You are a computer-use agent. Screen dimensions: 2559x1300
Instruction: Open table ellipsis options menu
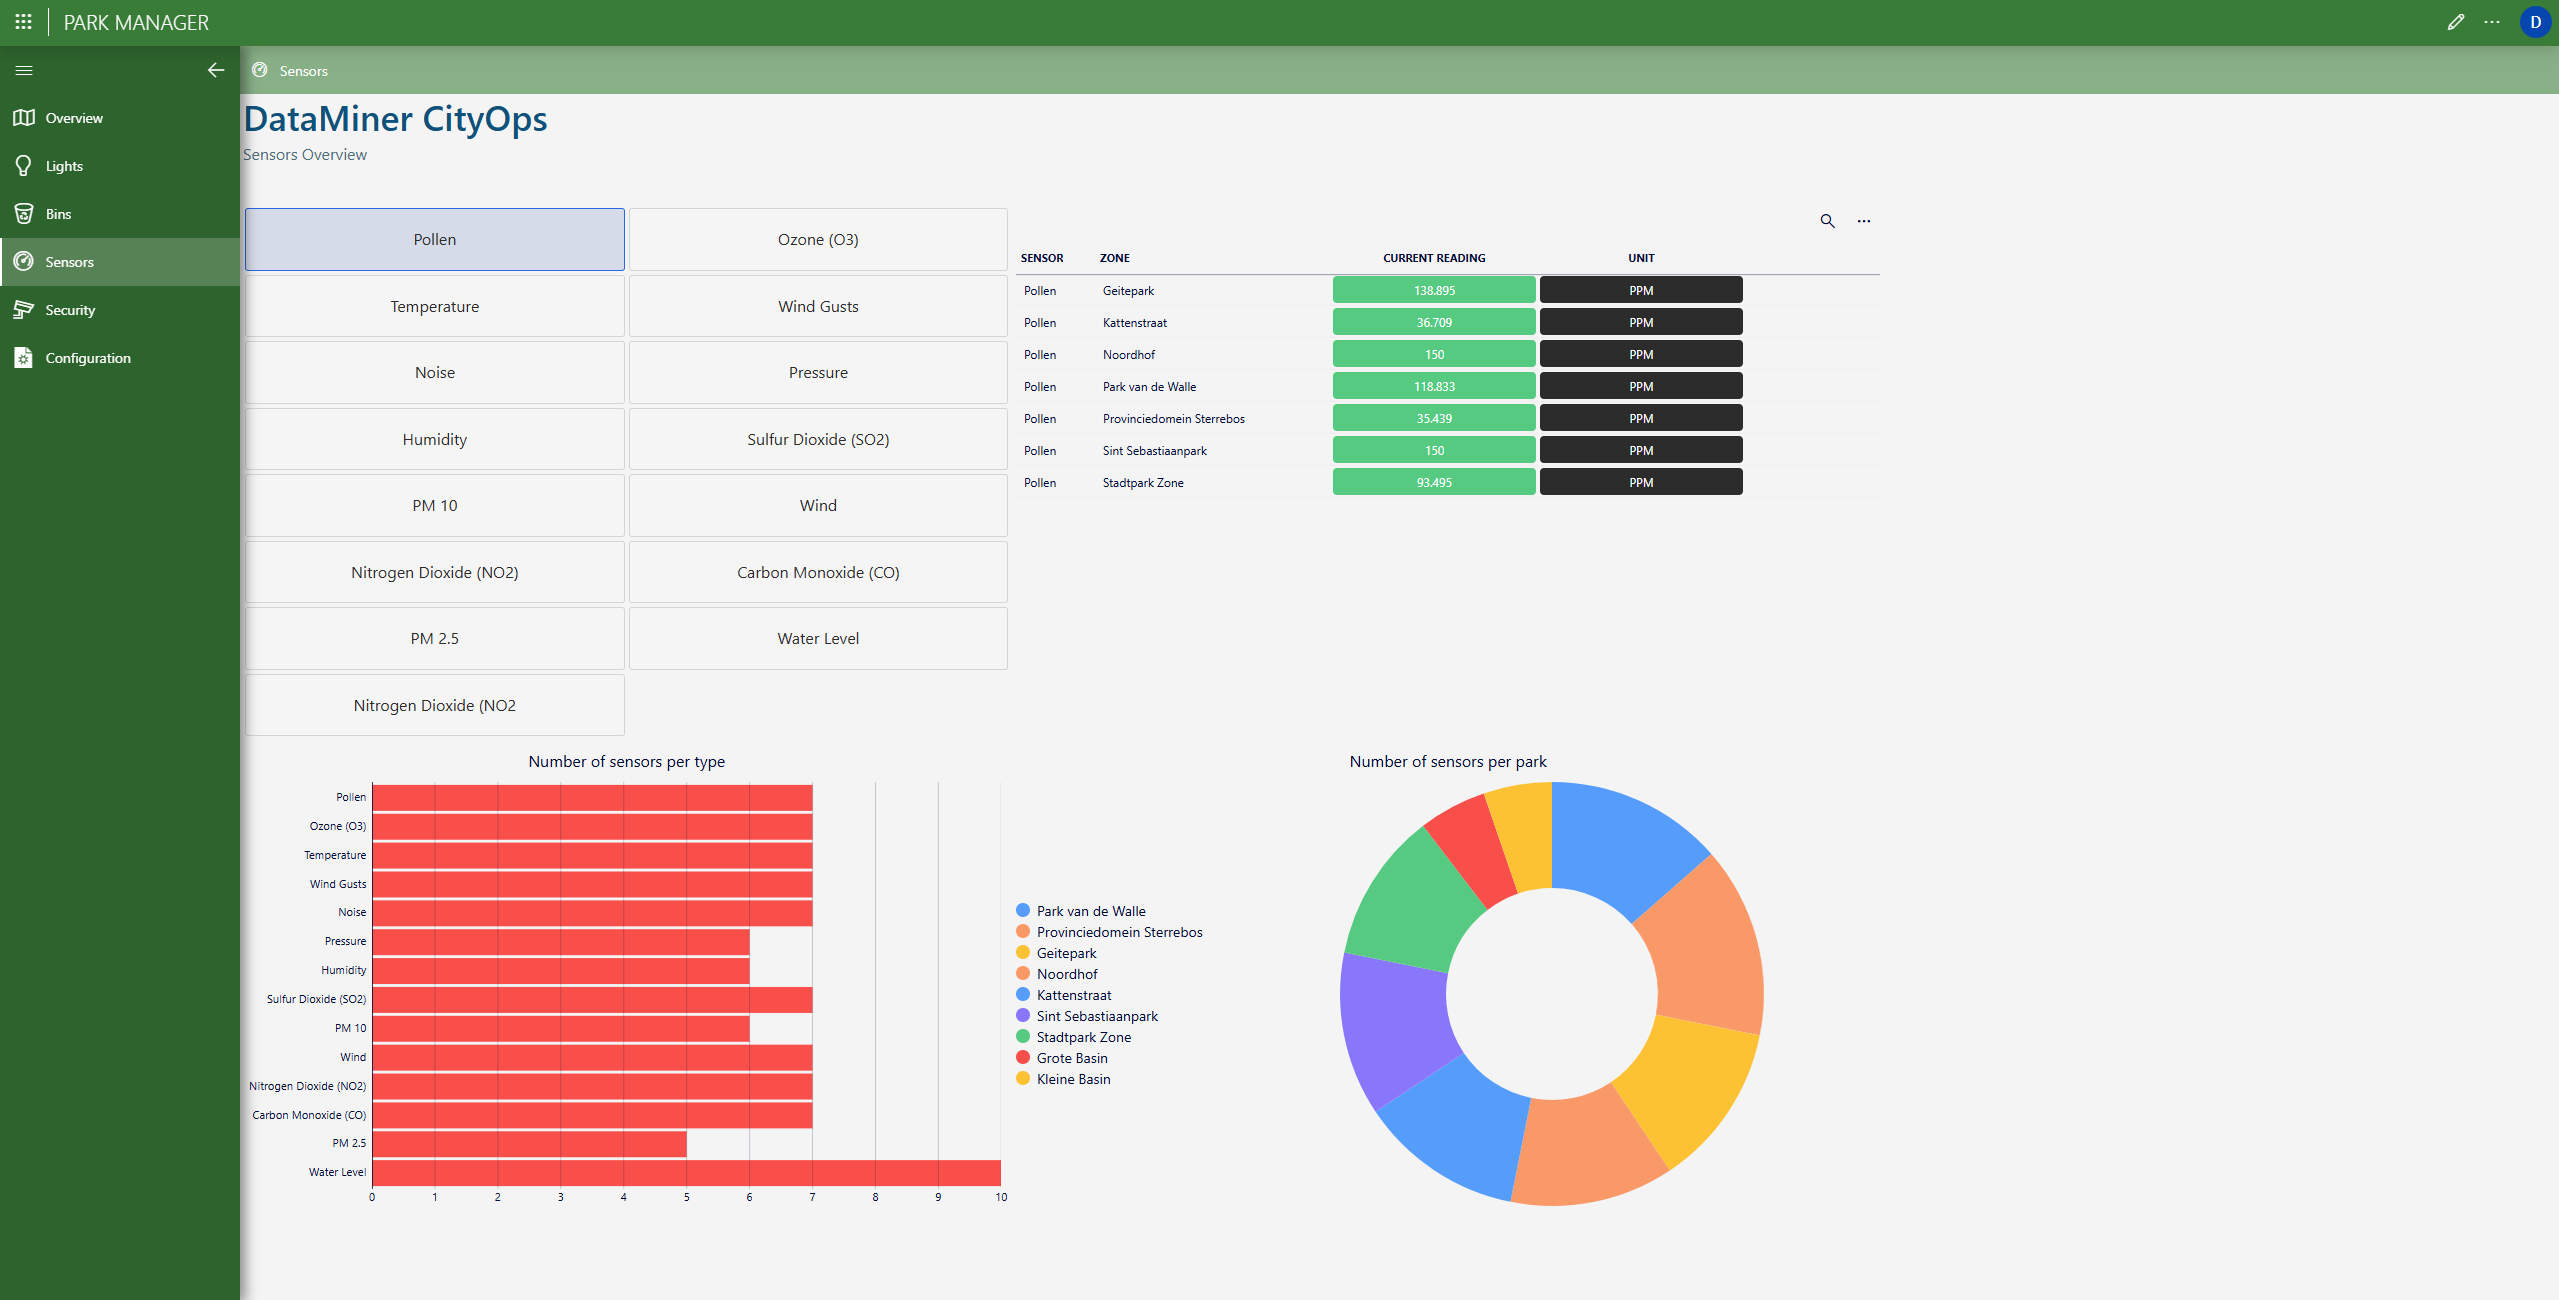1864,221
